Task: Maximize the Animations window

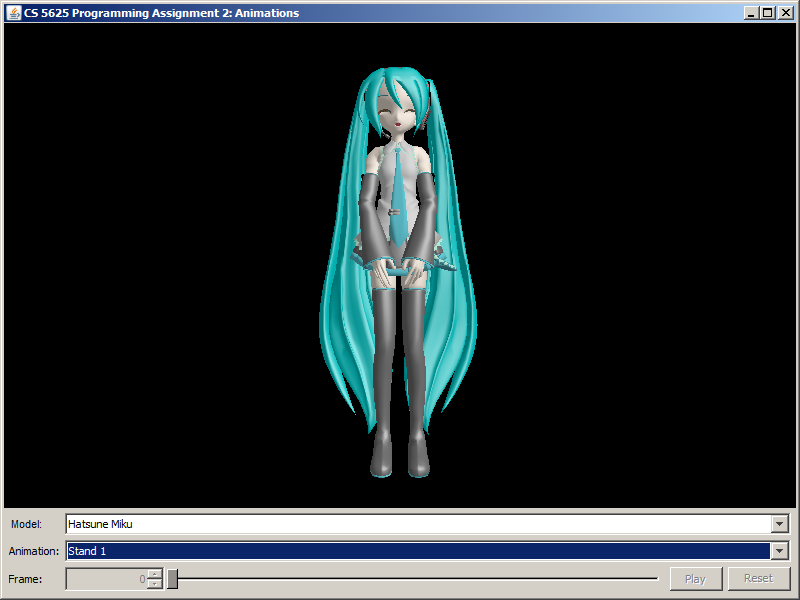Action: coord(767,13)
